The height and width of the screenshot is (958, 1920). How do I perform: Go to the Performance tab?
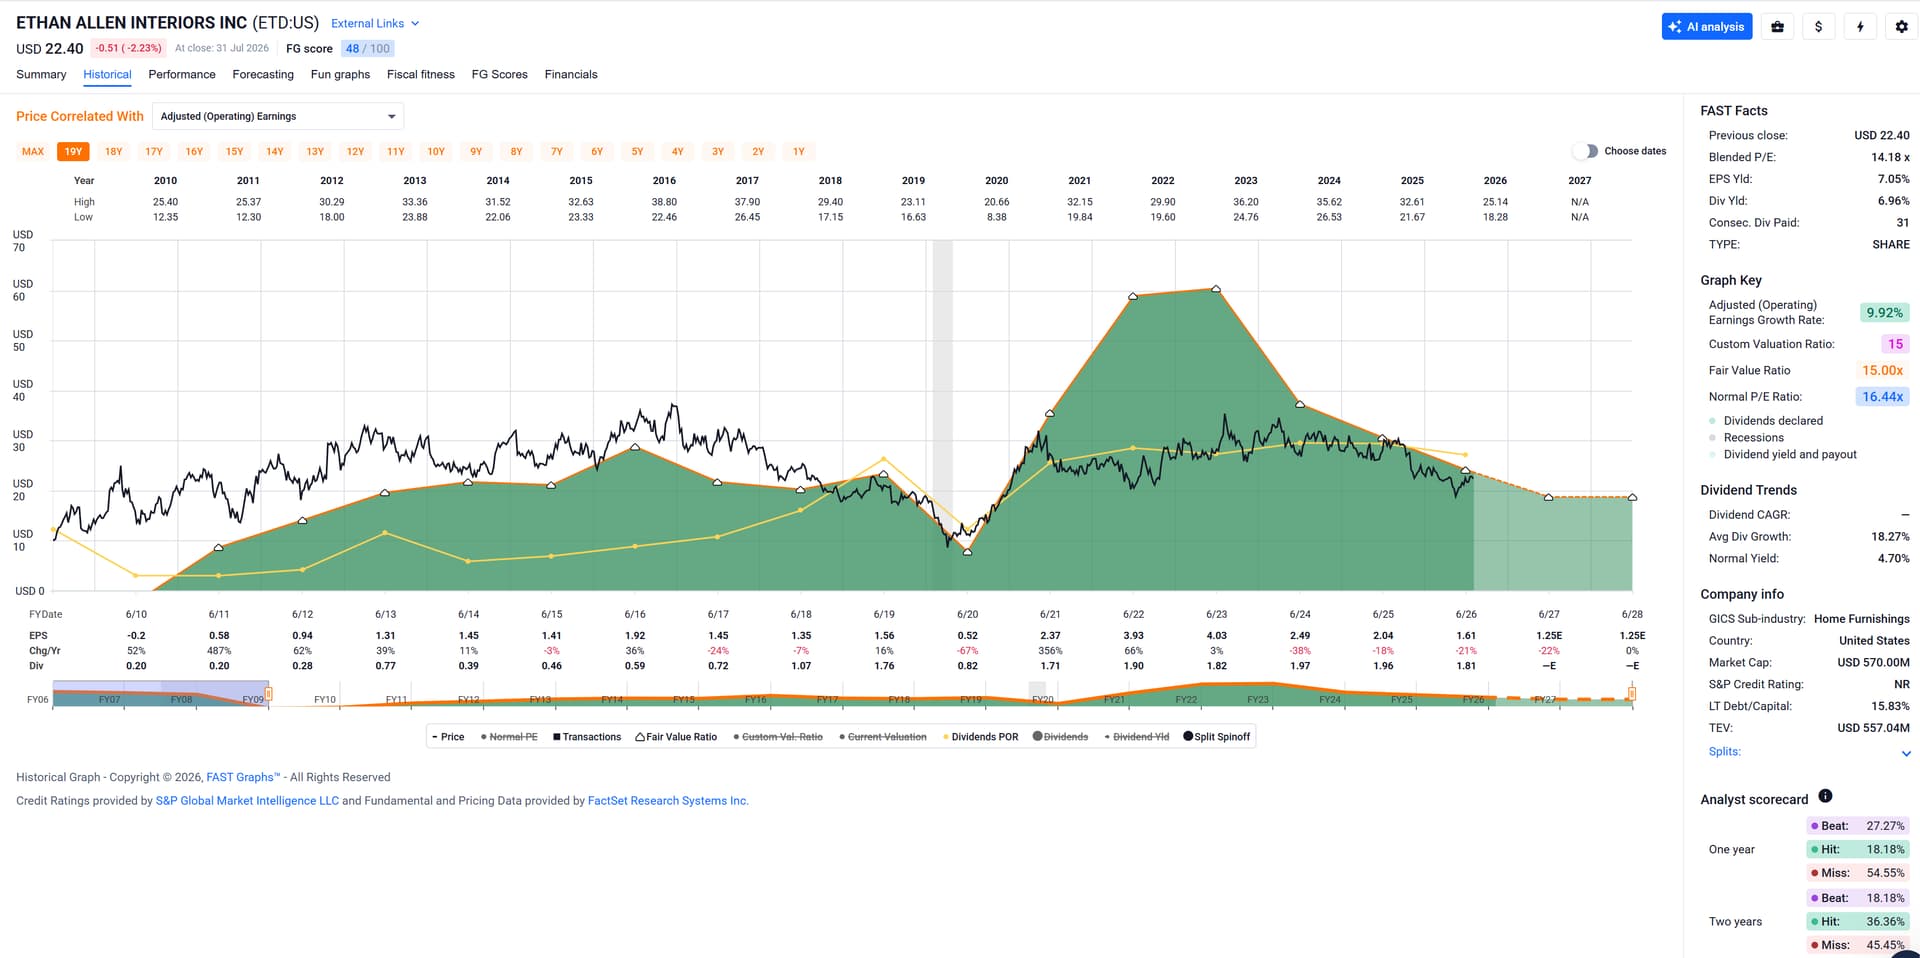pyautogui.click(x=182, y=74)
